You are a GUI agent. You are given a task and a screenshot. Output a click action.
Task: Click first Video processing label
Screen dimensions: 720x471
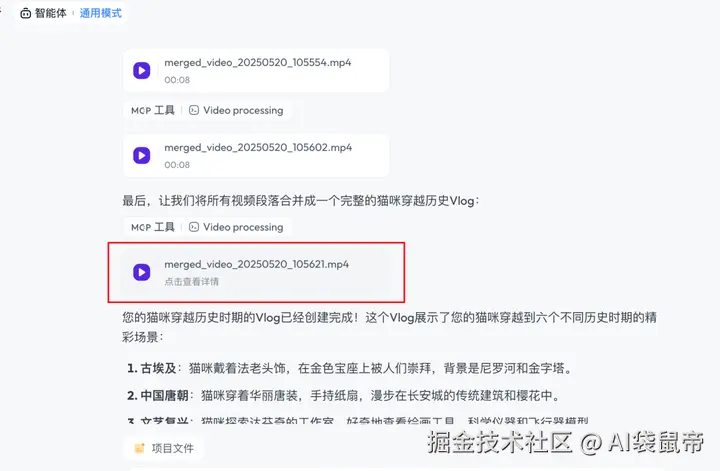click(243, 110)
